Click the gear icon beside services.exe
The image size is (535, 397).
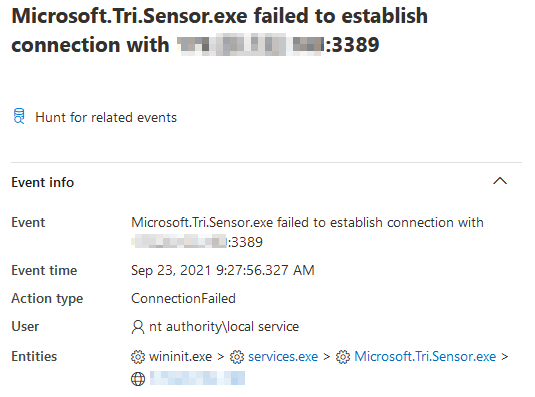tap(237, 357)
